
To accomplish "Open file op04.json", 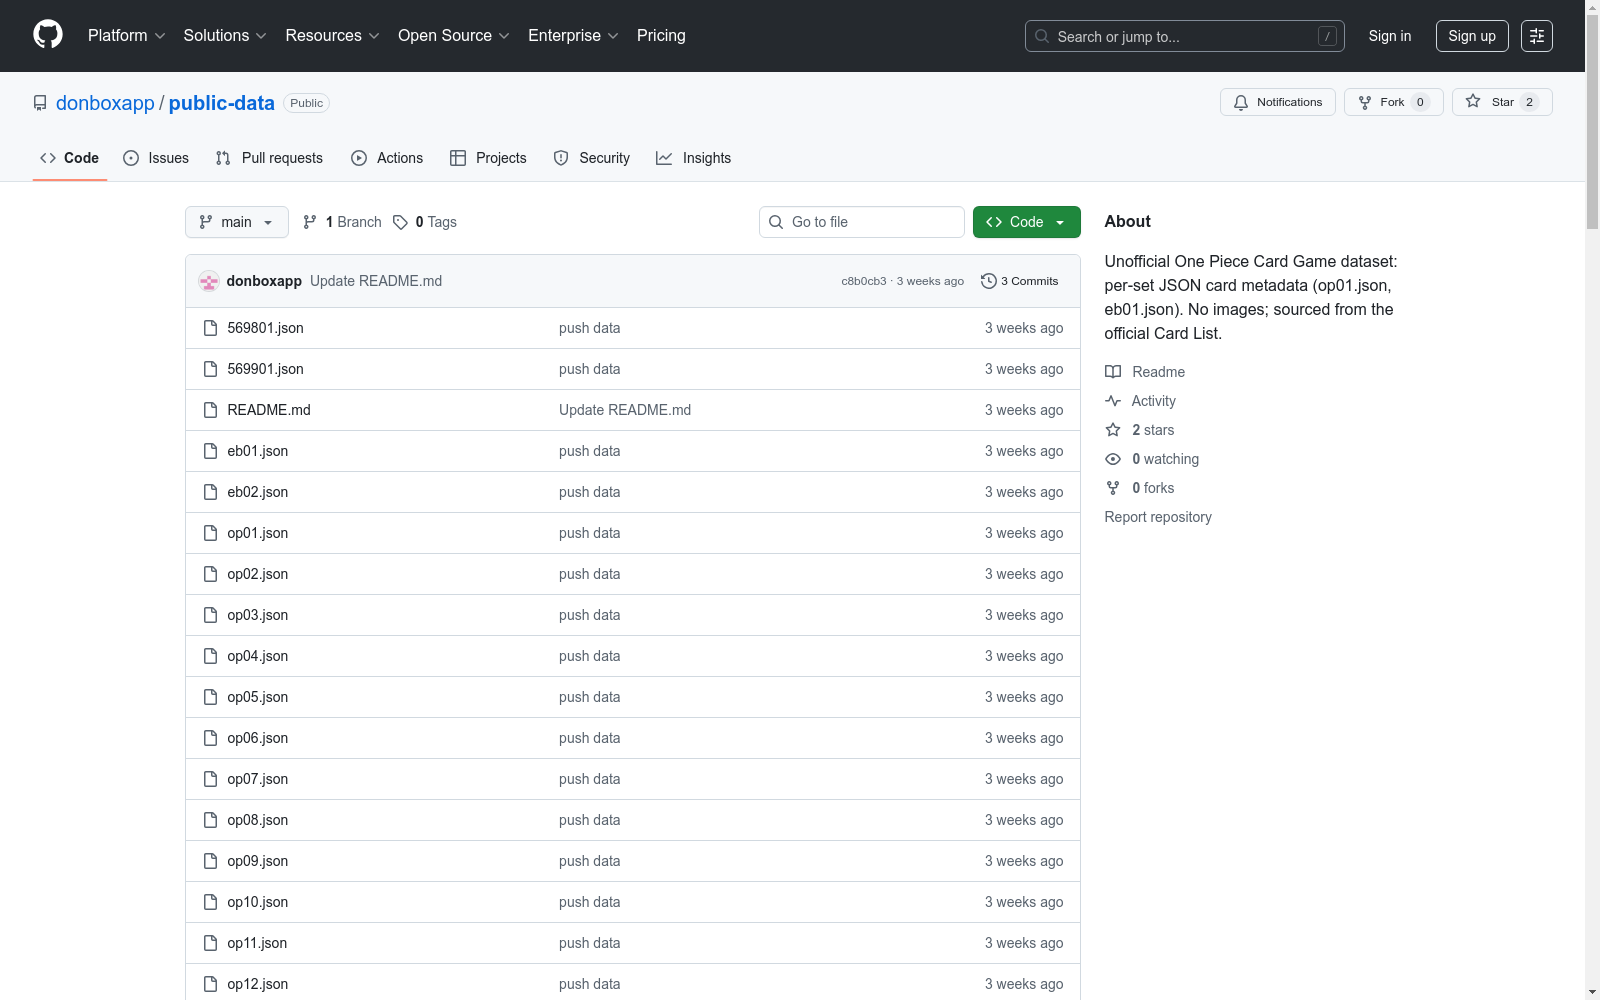I will 258,656.
